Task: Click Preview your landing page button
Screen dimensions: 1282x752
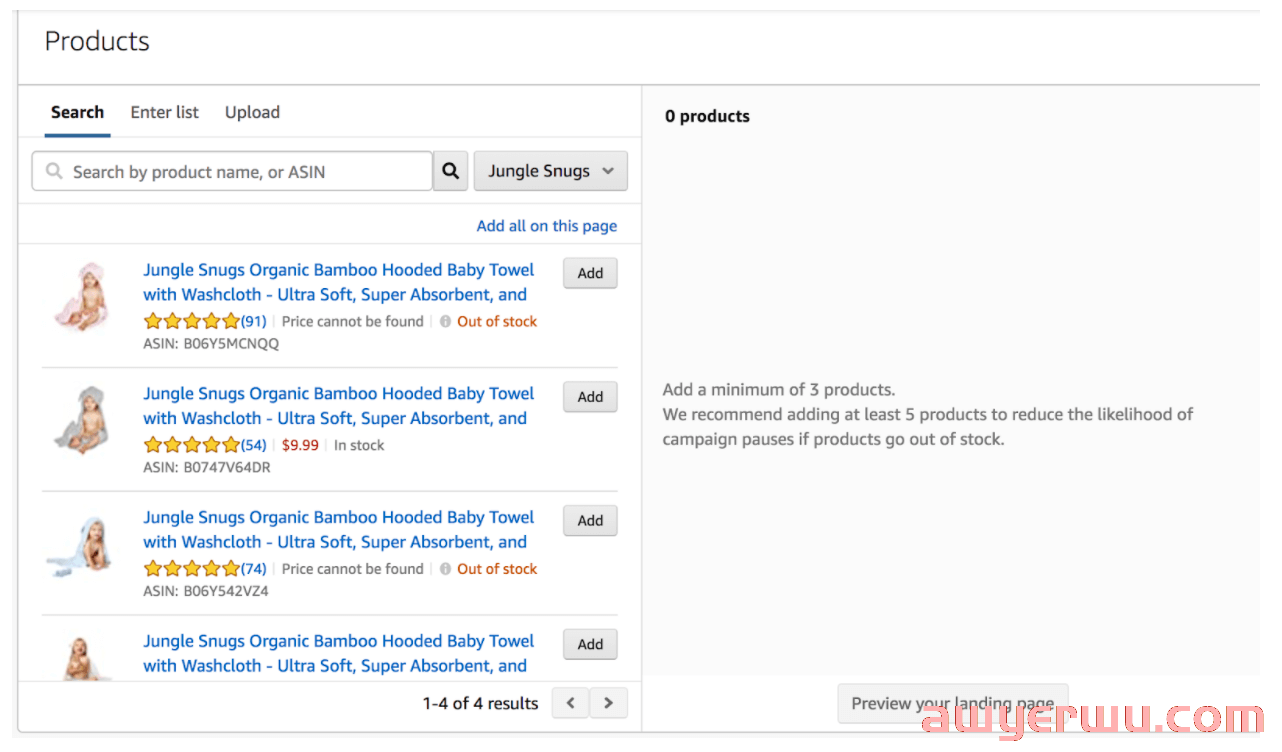Action: click(x=953, y=703)
